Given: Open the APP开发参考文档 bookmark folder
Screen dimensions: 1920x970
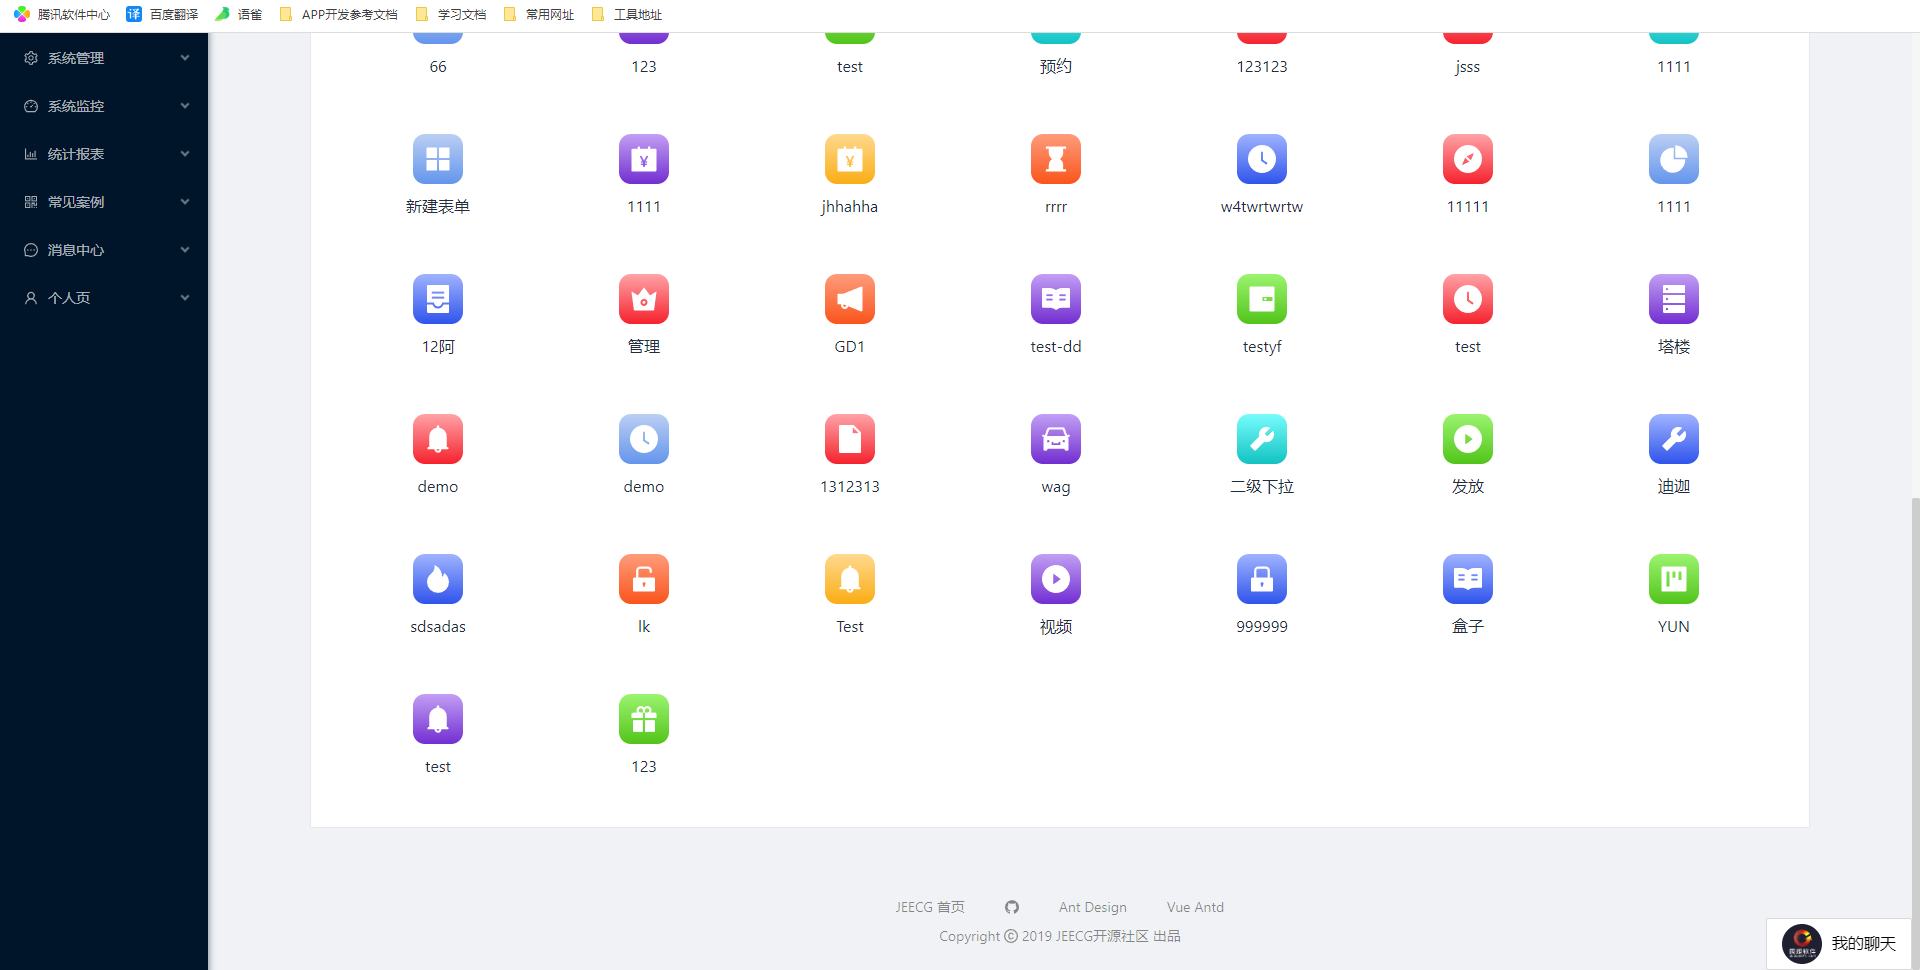Looking at the screenshot, I should pyautogui.click(x=338, y=14).
